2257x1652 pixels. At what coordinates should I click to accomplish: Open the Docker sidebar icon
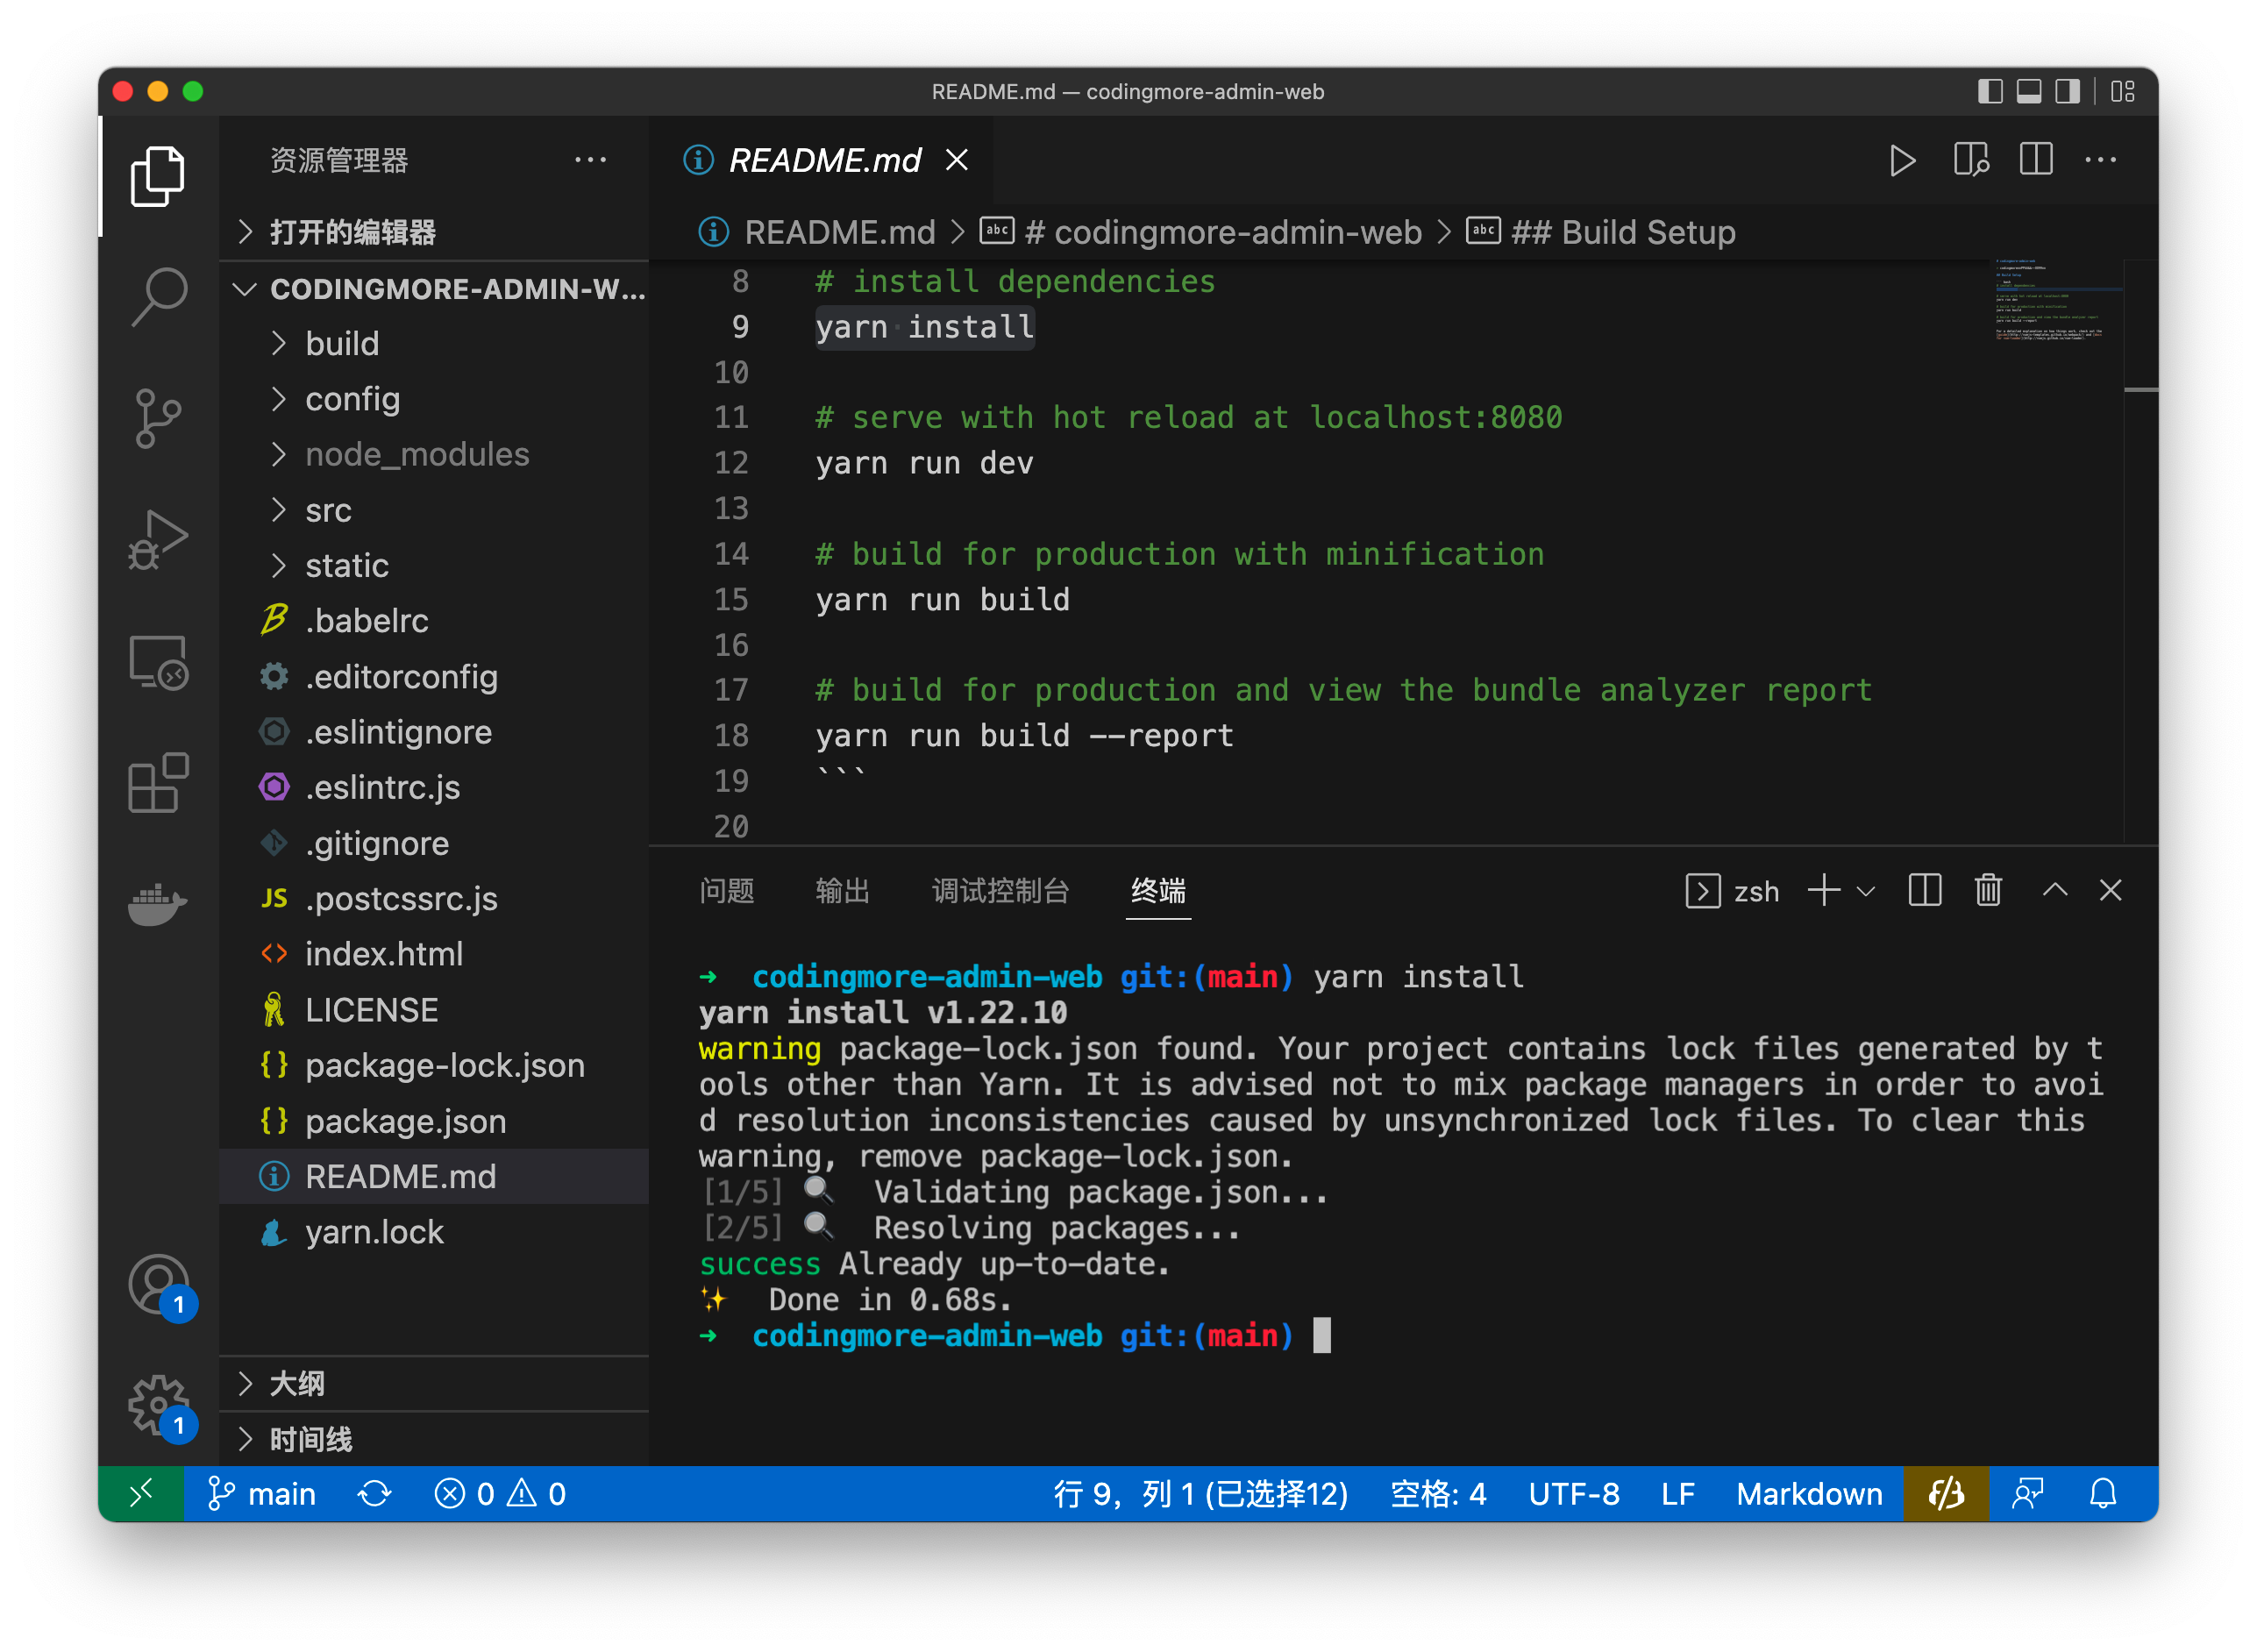tap(158, 905)
